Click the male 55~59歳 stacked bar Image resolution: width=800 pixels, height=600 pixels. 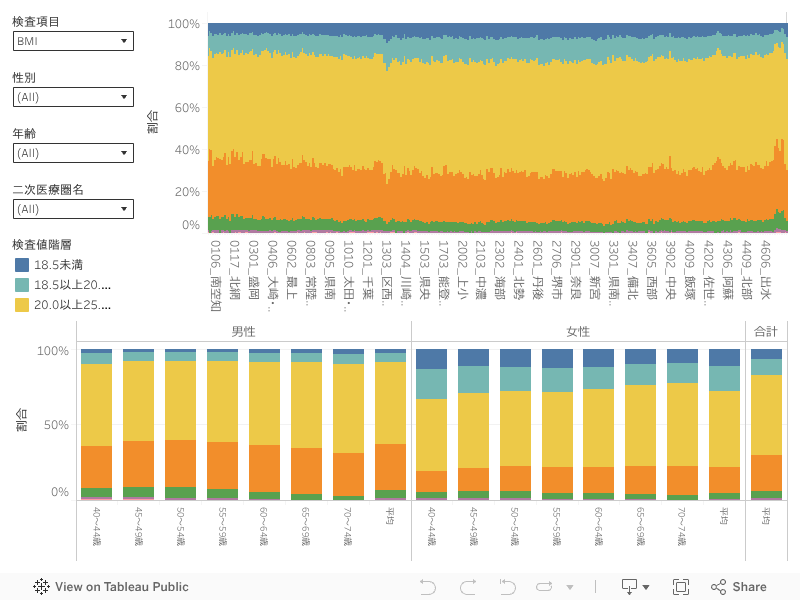tap(222, 424)
